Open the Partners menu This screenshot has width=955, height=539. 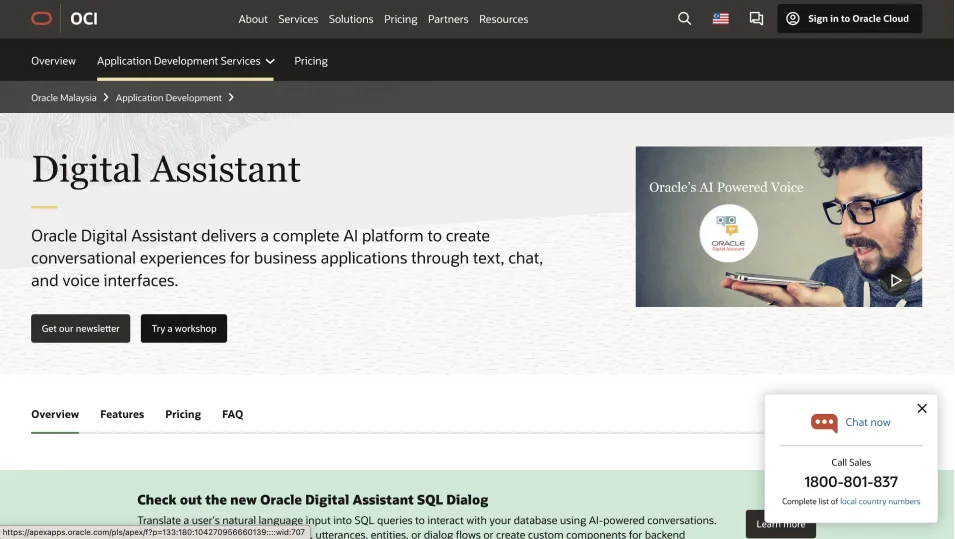point(448,19)
